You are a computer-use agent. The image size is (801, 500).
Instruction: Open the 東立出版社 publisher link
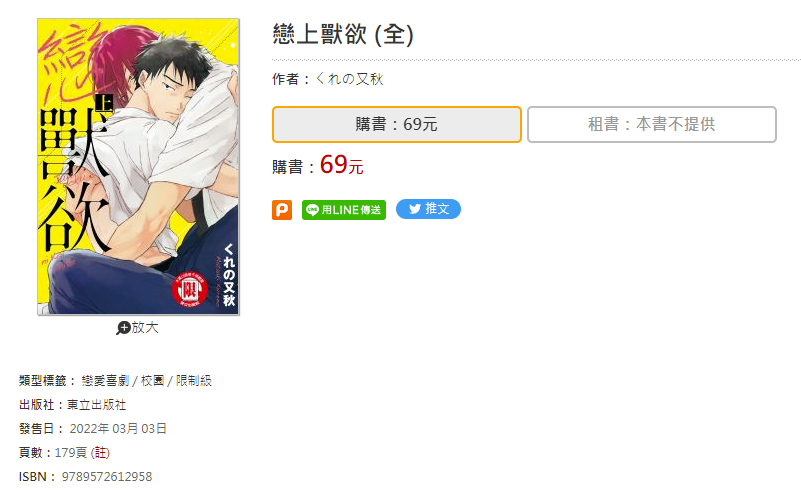click(97, 404)
